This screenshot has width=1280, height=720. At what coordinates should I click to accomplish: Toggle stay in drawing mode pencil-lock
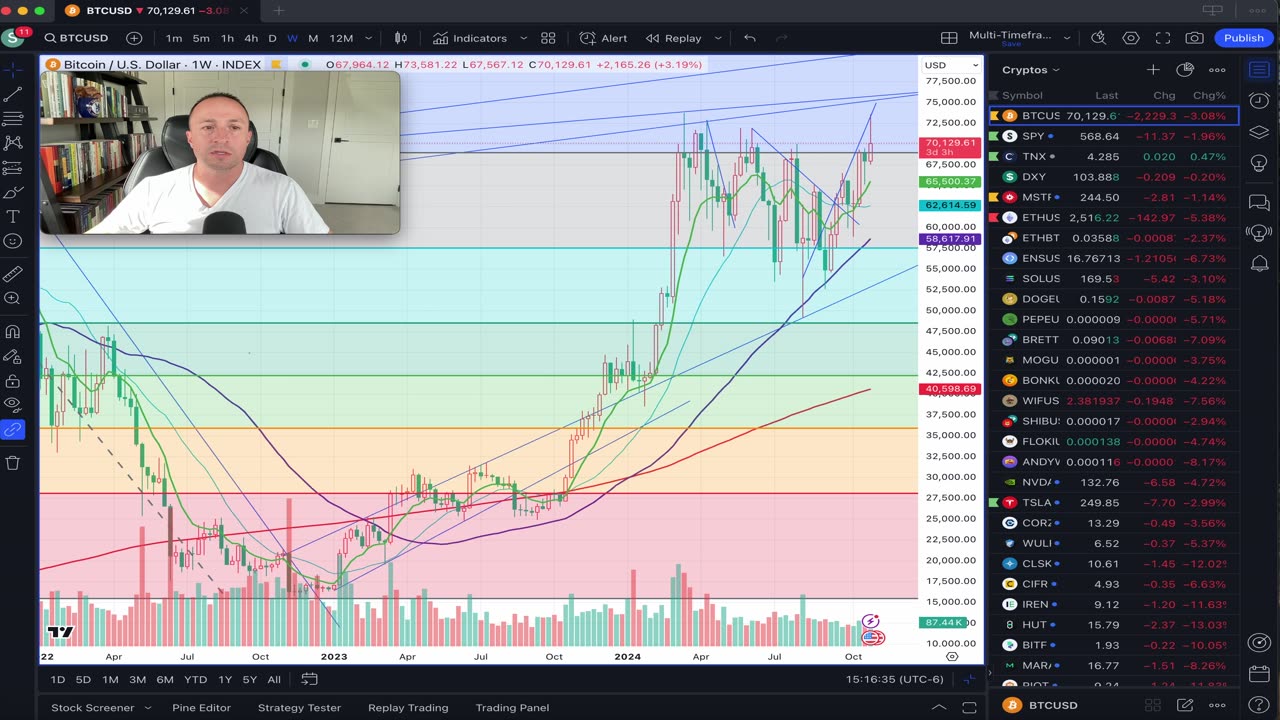(13, 356)
